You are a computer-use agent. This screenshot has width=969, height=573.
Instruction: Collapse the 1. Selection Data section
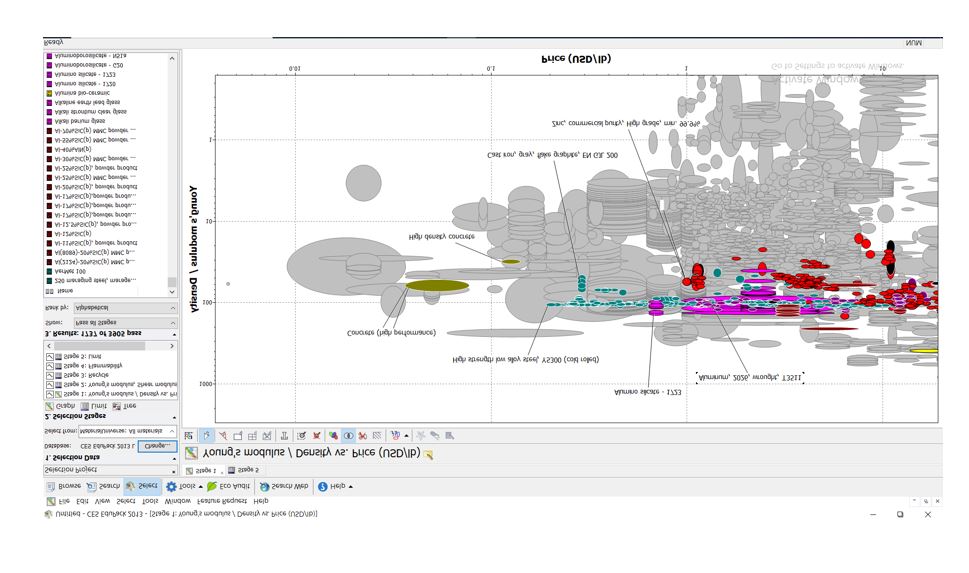point(174,459)
